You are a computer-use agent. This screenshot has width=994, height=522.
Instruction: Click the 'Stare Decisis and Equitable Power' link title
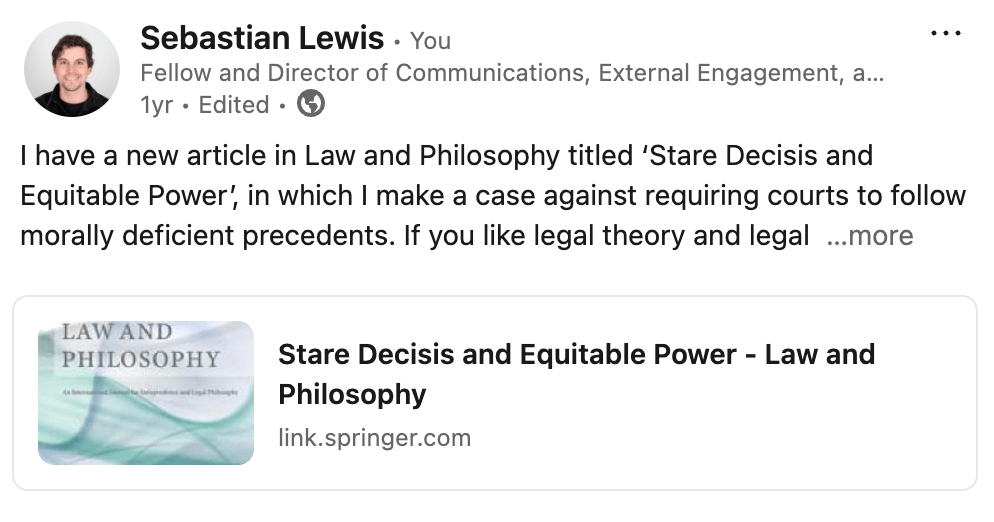tap(575, 355)
